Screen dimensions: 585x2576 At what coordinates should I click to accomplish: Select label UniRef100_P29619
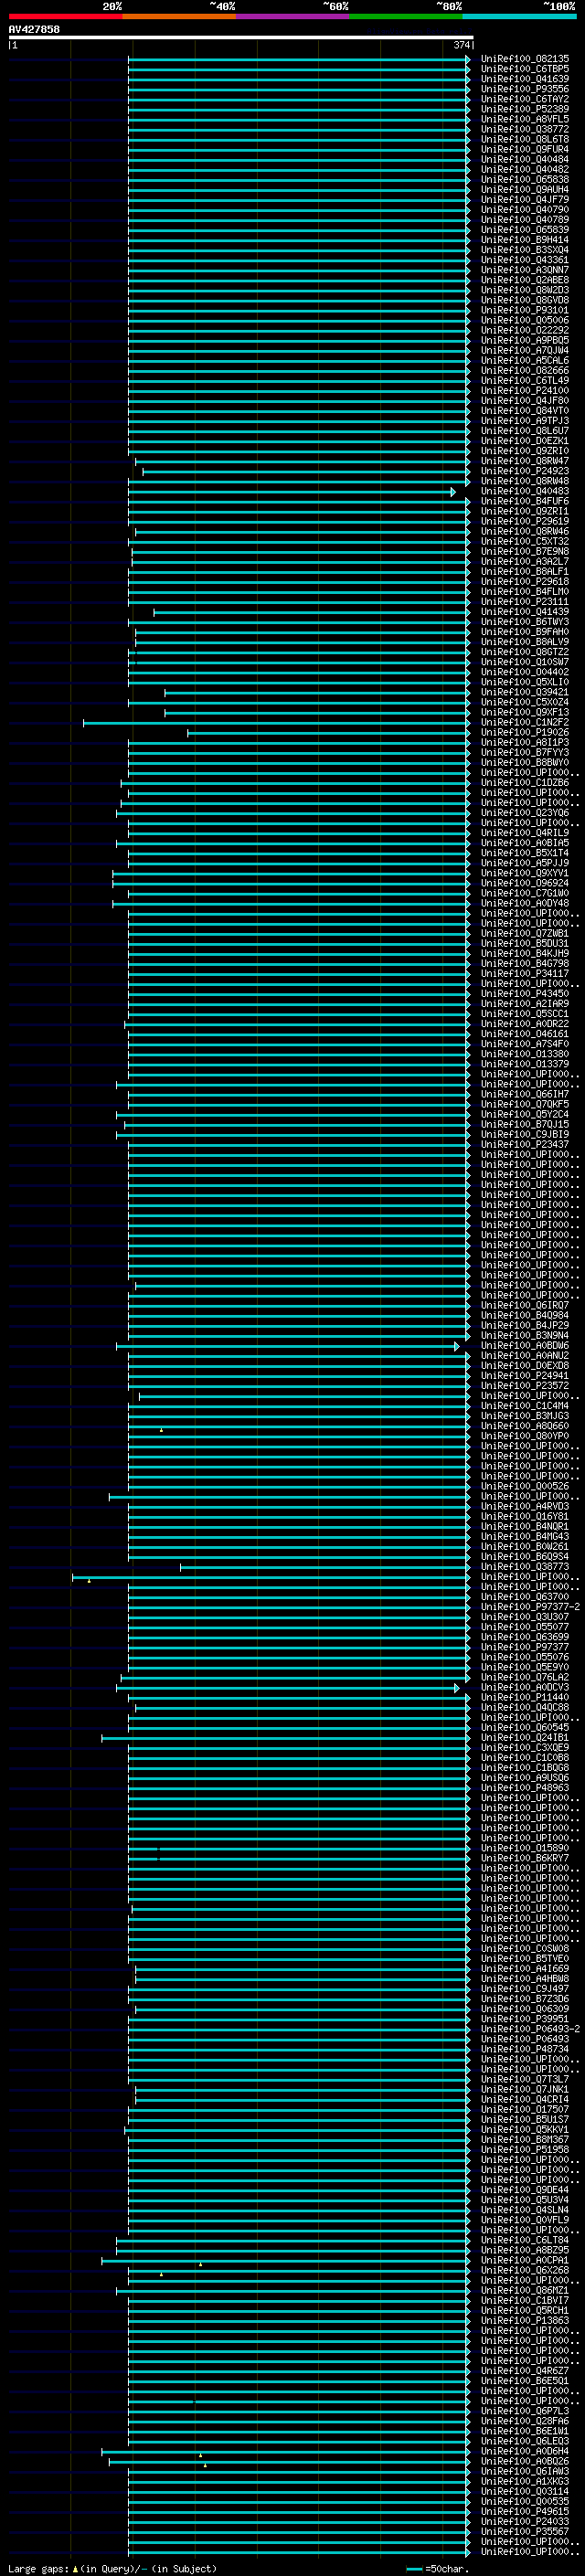[x=525, y=521]
